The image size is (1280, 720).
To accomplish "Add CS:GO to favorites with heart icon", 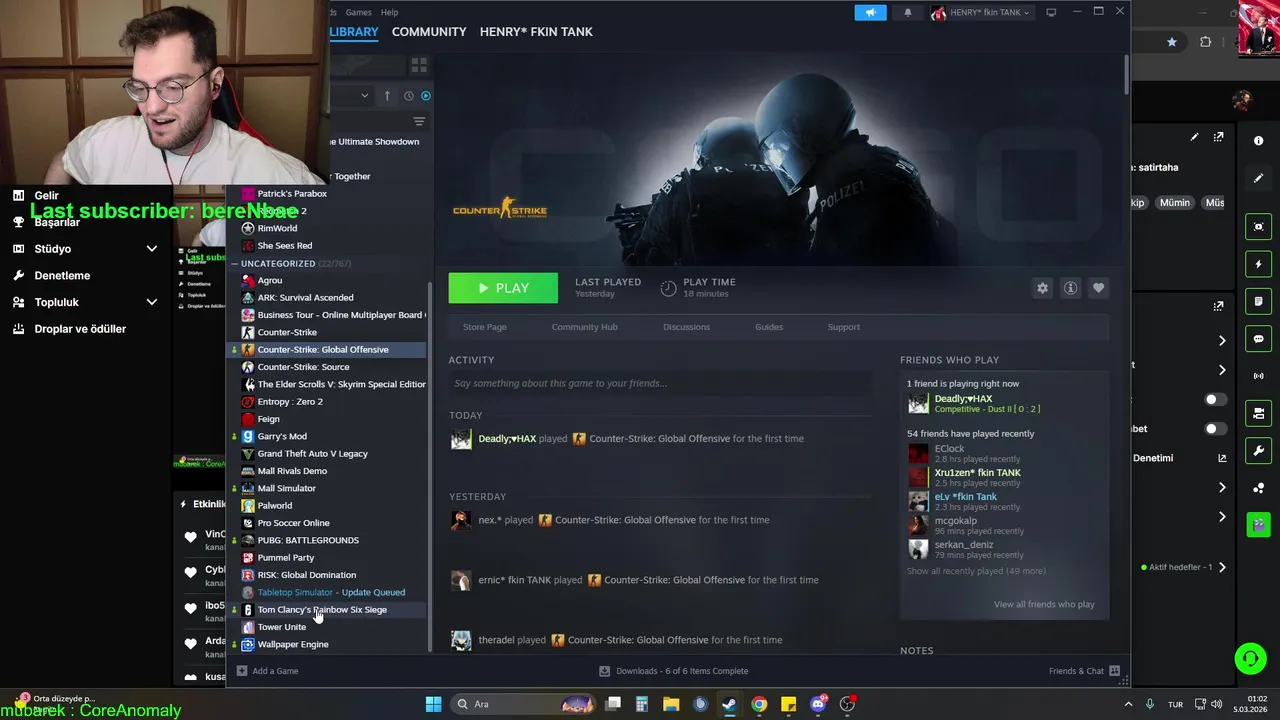I will tap(1098, 288).
